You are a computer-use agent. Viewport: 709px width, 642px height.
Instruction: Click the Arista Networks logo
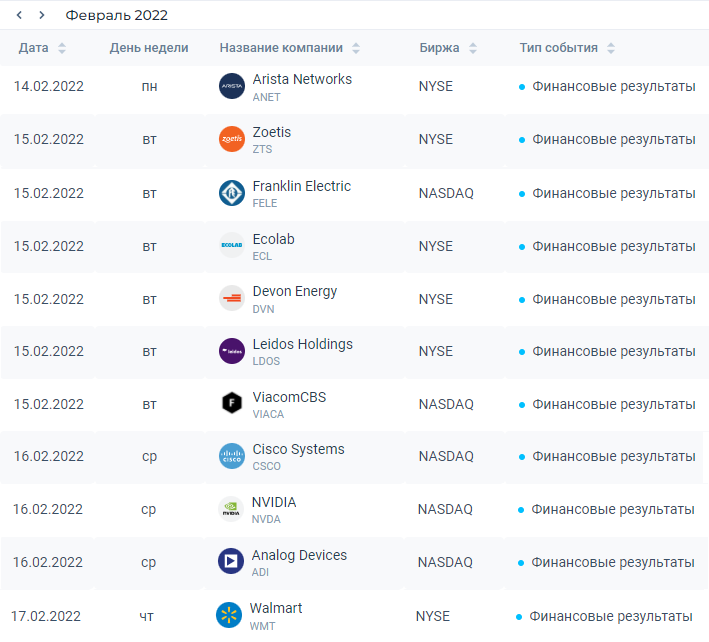click(232, 86)
